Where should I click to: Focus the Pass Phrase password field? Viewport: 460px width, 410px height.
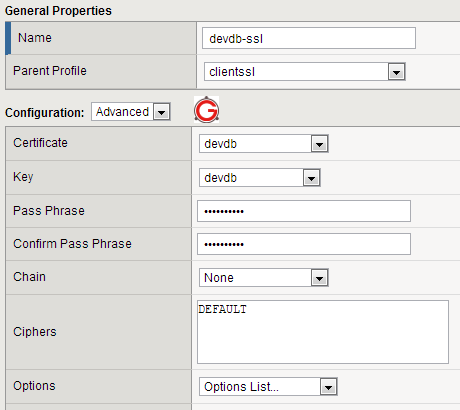point(304,211)
